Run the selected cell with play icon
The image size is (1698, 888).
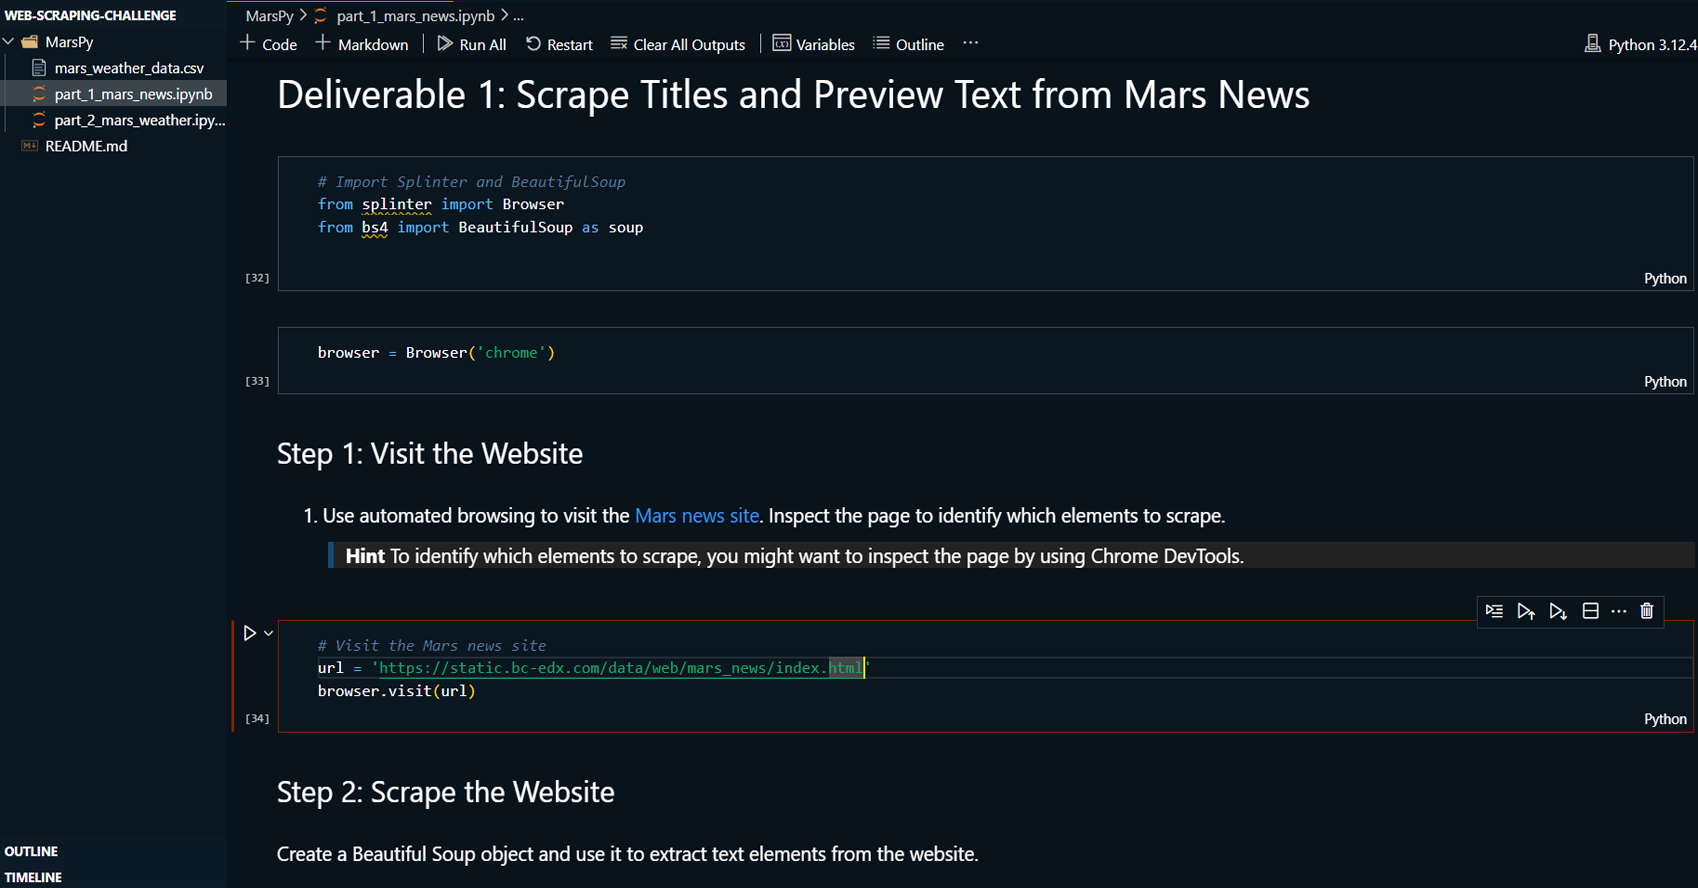tap(249, 633)
